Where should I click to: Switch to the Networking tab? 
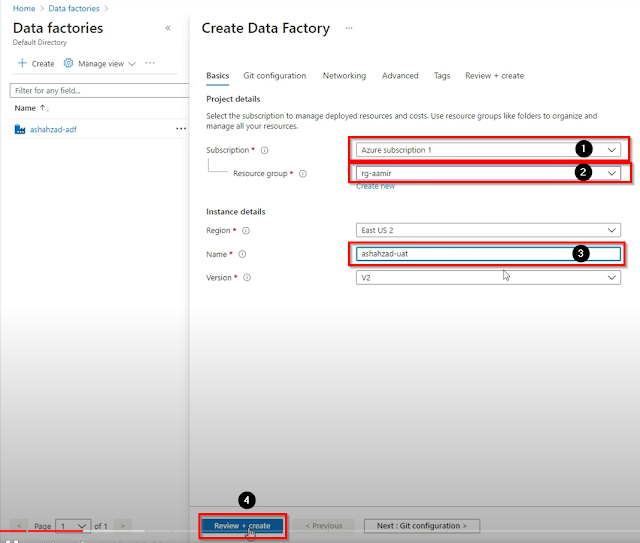coord(344,76)
